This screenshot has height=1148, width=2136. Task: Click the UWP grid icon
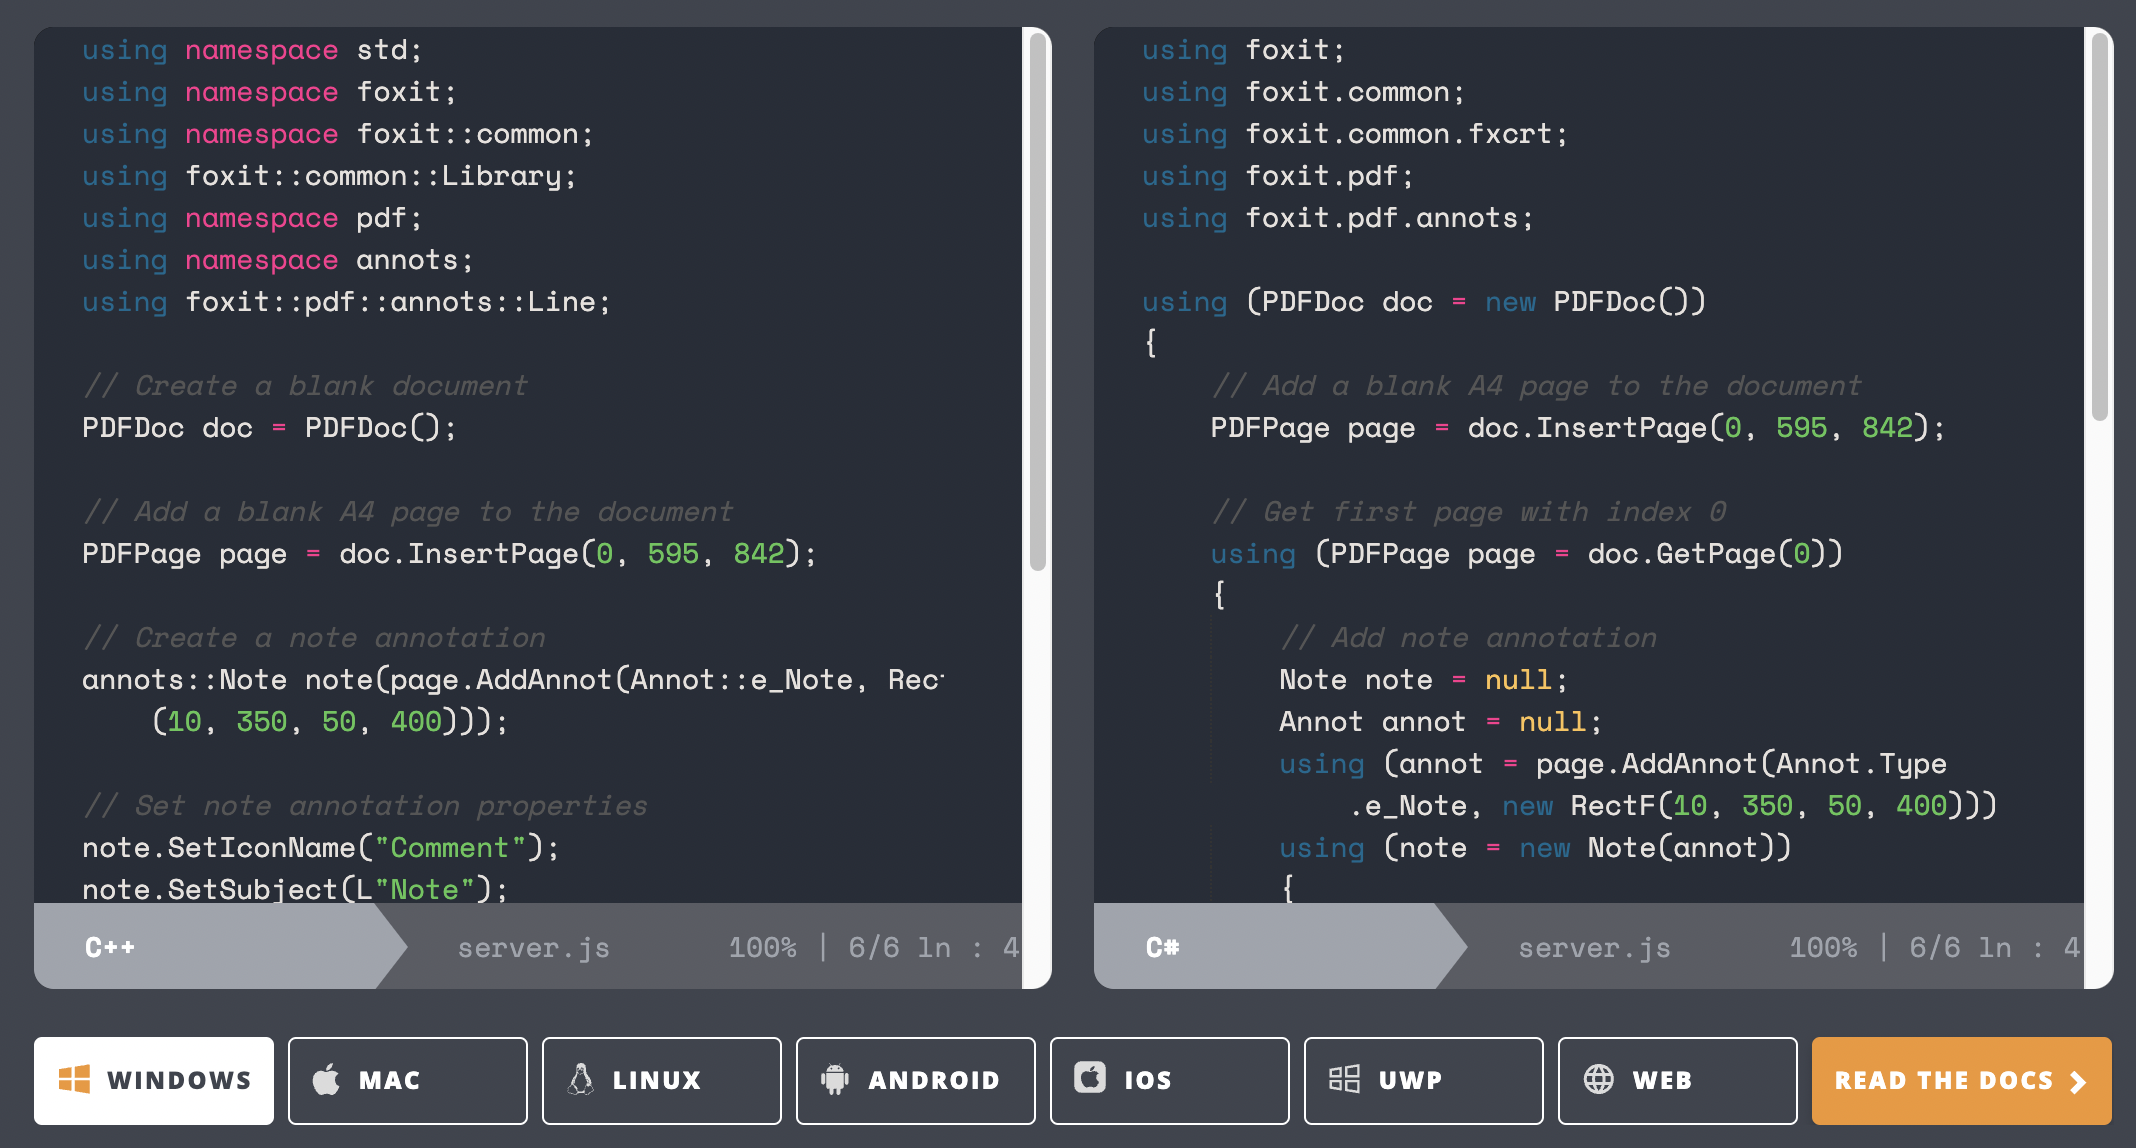[x=1344, y=1080]
